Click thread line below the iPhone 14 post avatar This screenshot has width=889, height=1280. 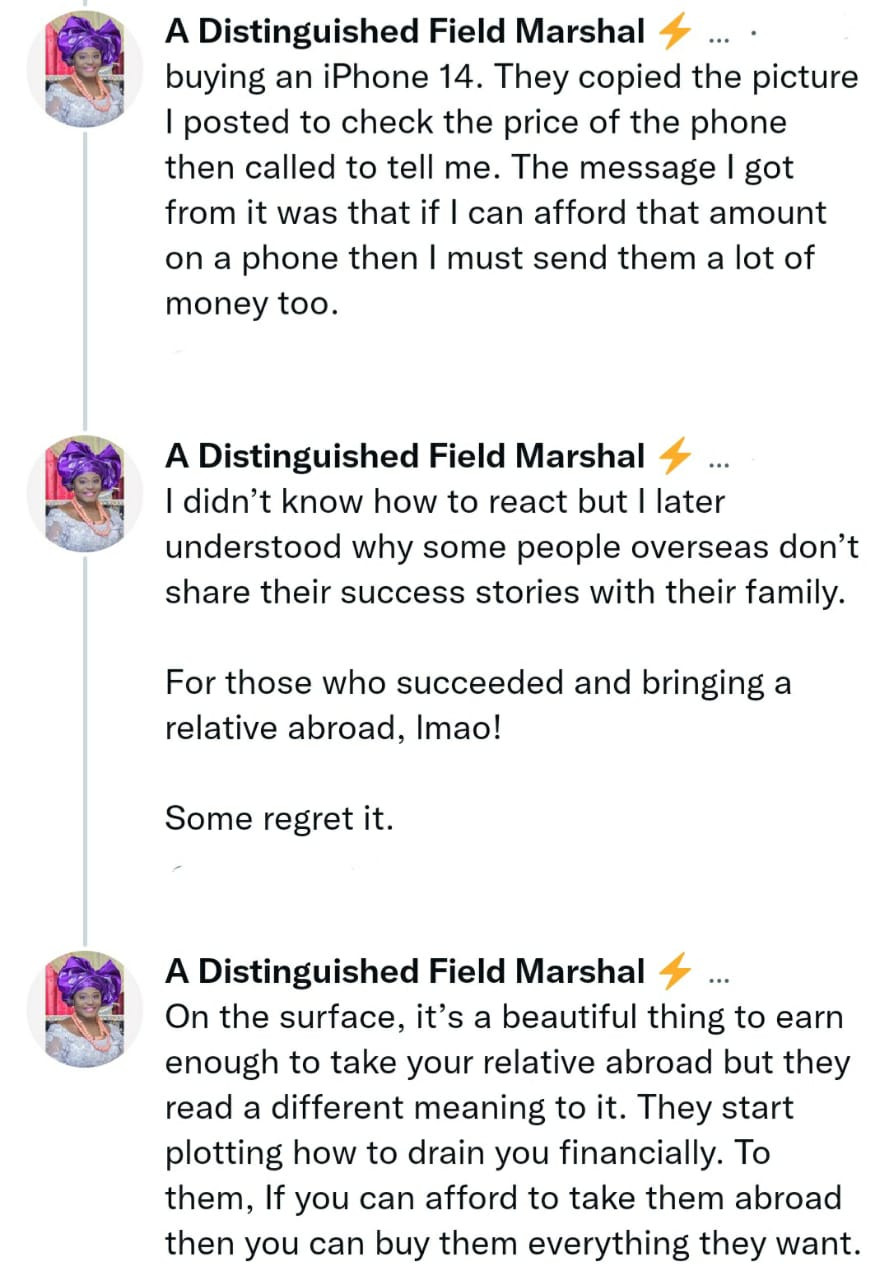[85, 270]
